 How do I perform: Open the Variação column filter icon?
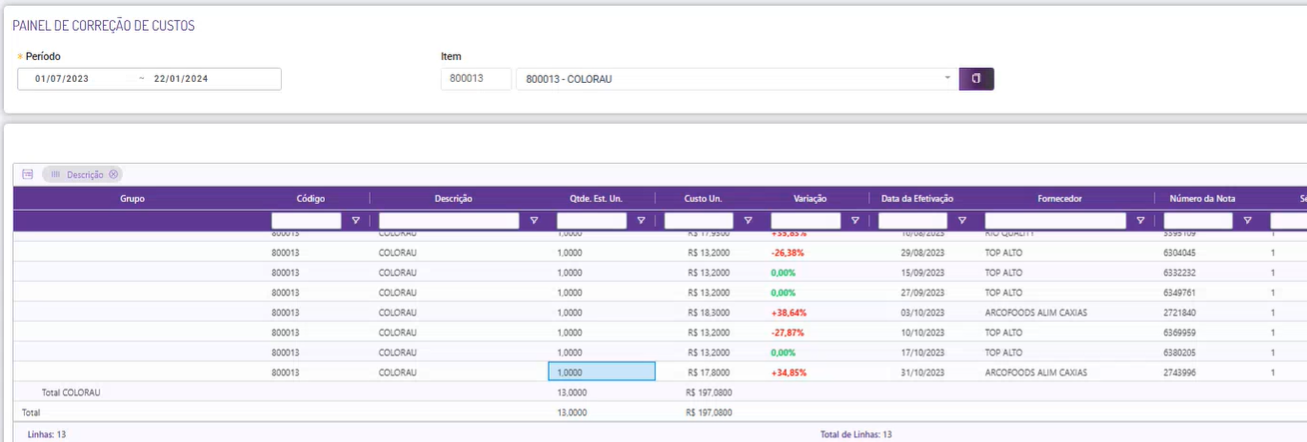pyautogui.click(x=855, y=221)
